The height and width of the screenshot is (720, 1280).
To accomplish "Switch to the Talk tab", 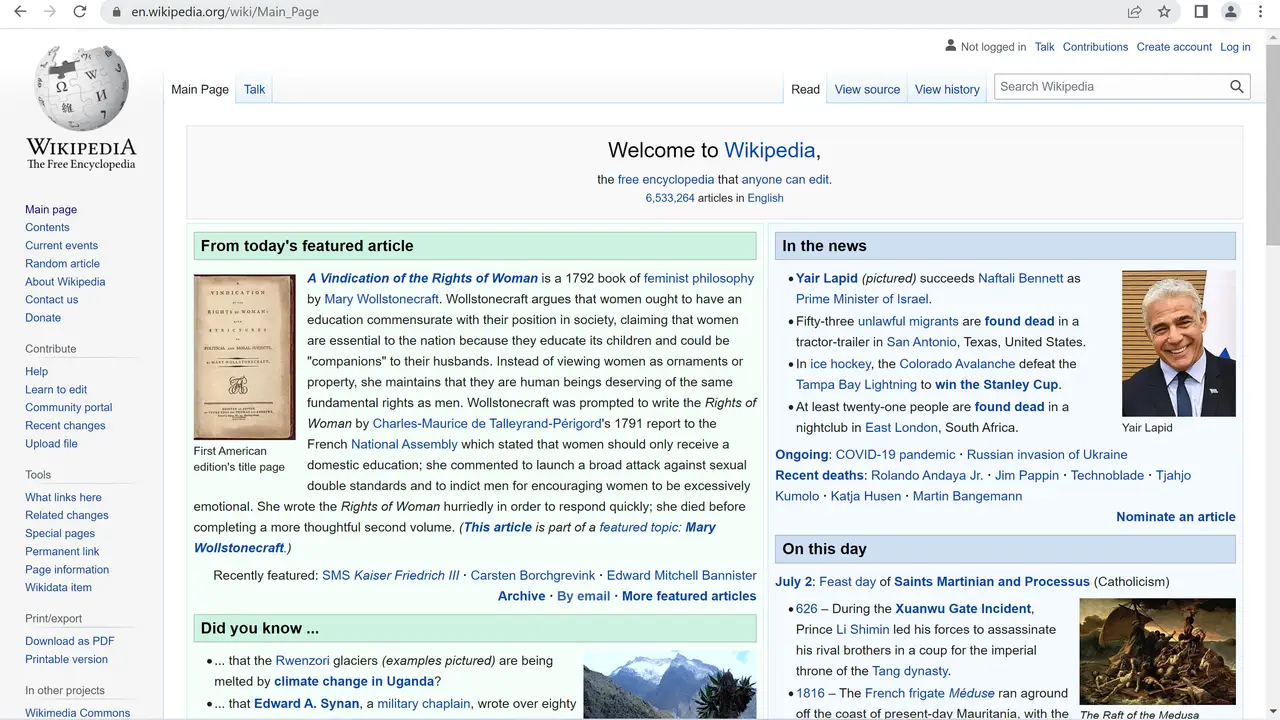I will [254, 89].
